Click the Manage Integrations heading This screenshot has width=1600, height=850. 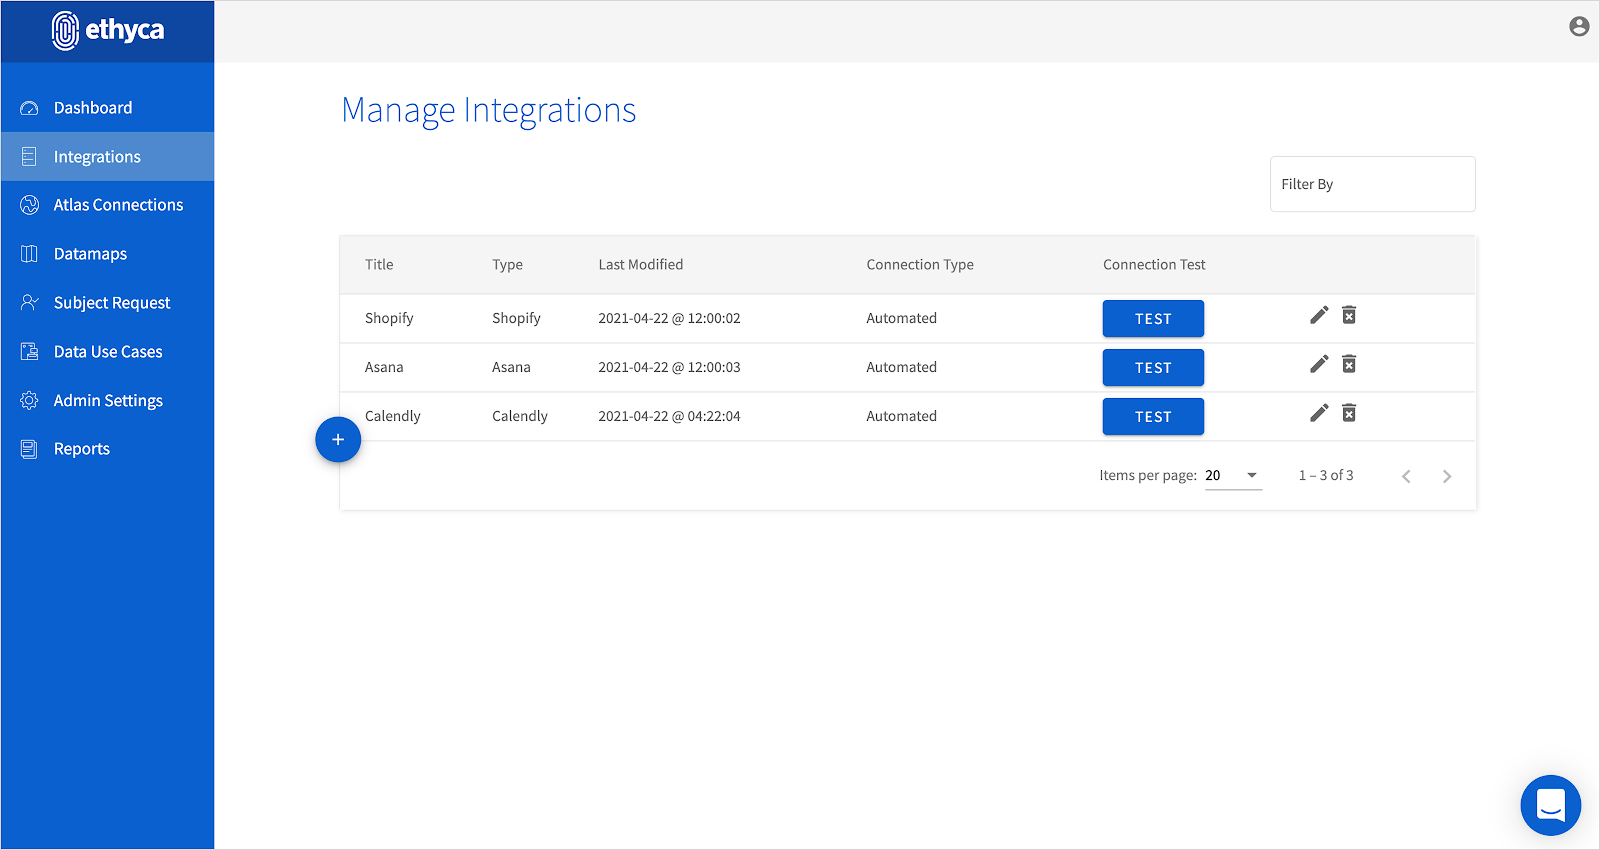(x=489, y=110)
